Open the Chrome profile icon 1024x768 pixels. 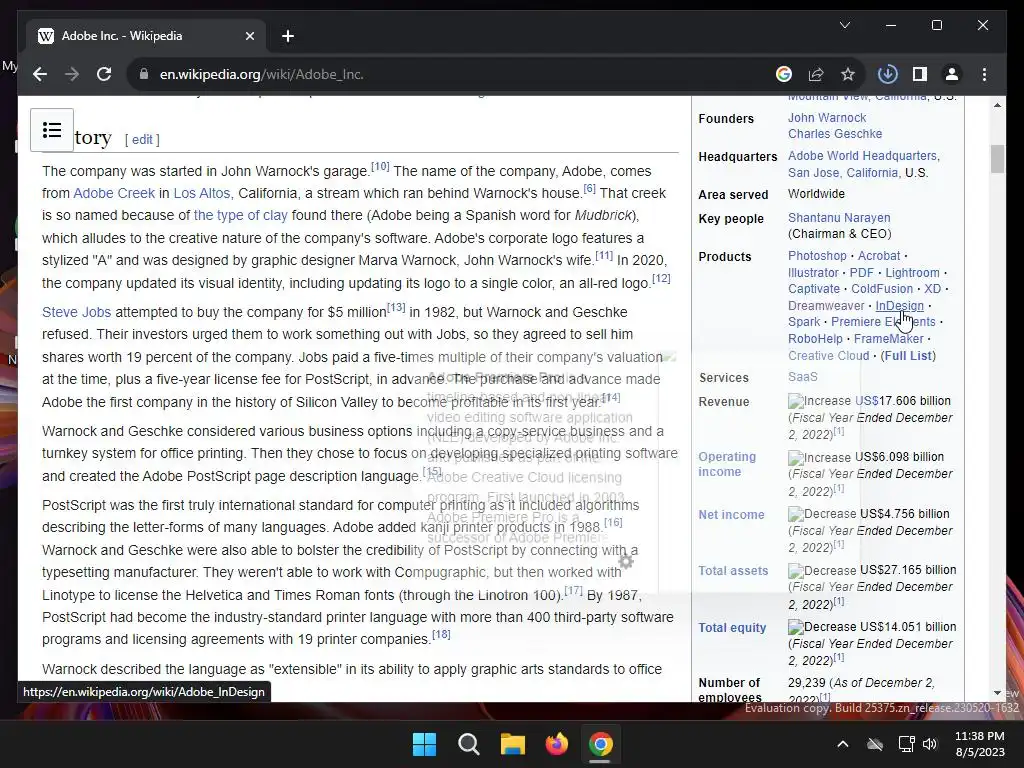point(952,74)
